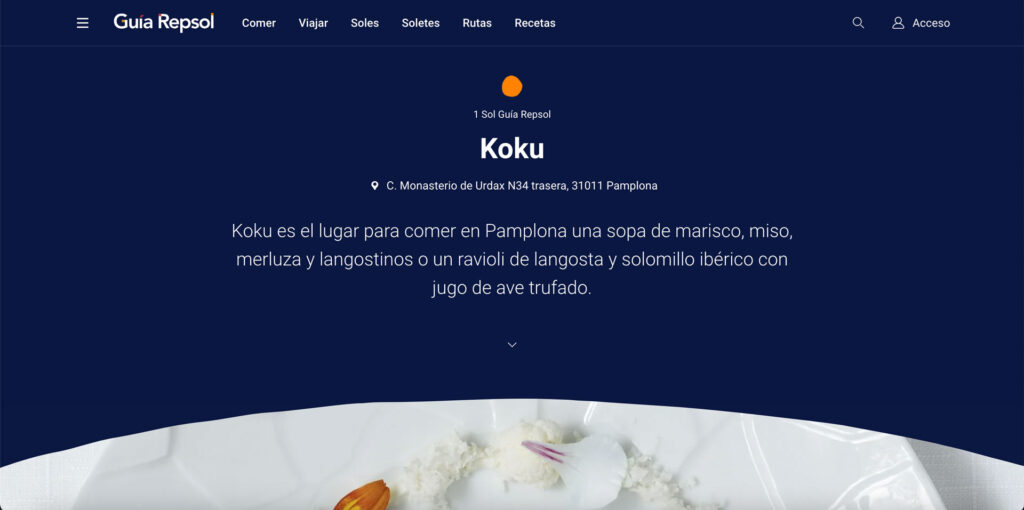This screenshot has height=510, width=1024.
Task: Click the Monasterio de Urdax address
Action: click(522, 185)
